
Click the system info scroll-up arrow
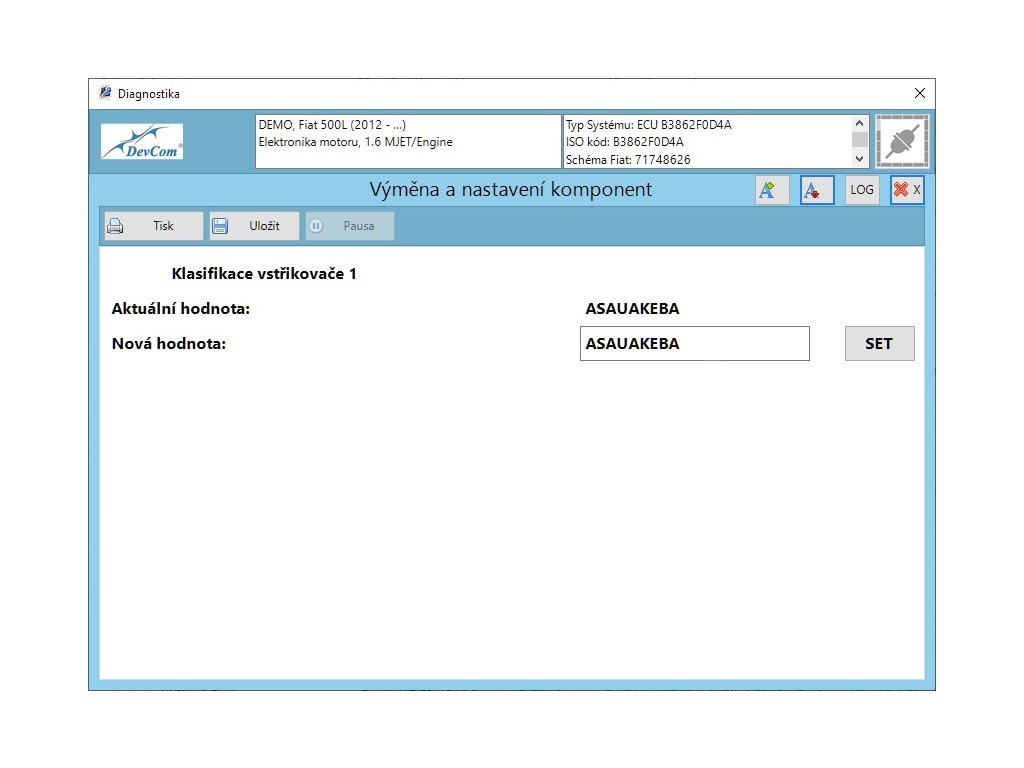point(859,123)
